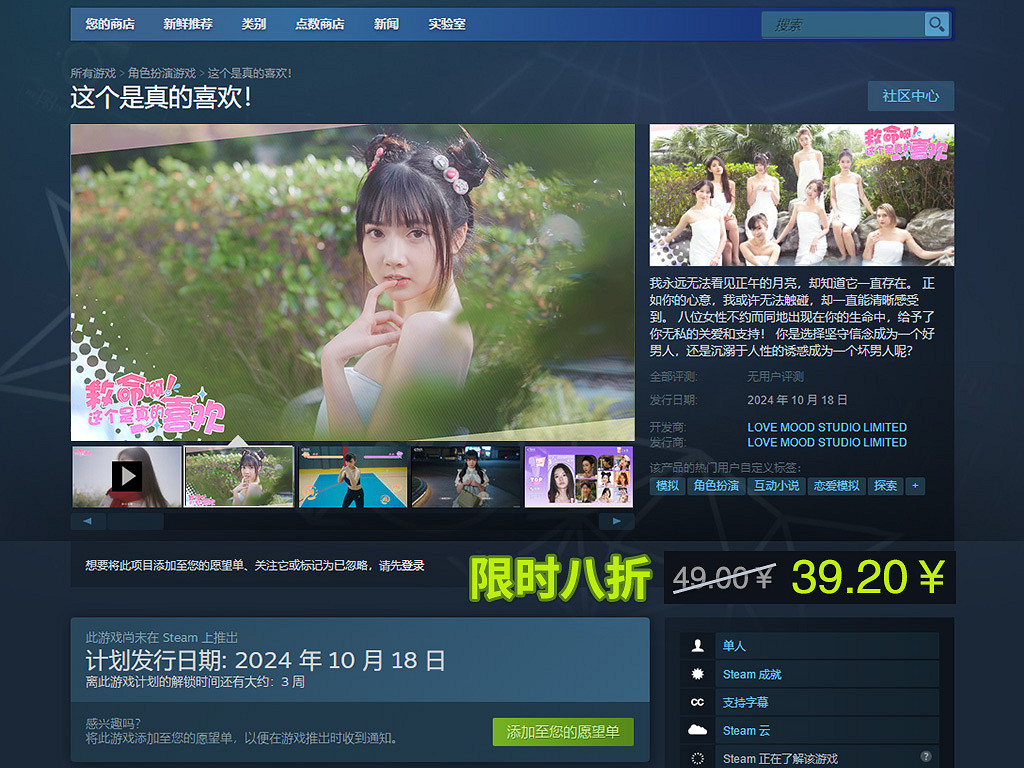Switch to the 新闻 section

coord(386,23)
